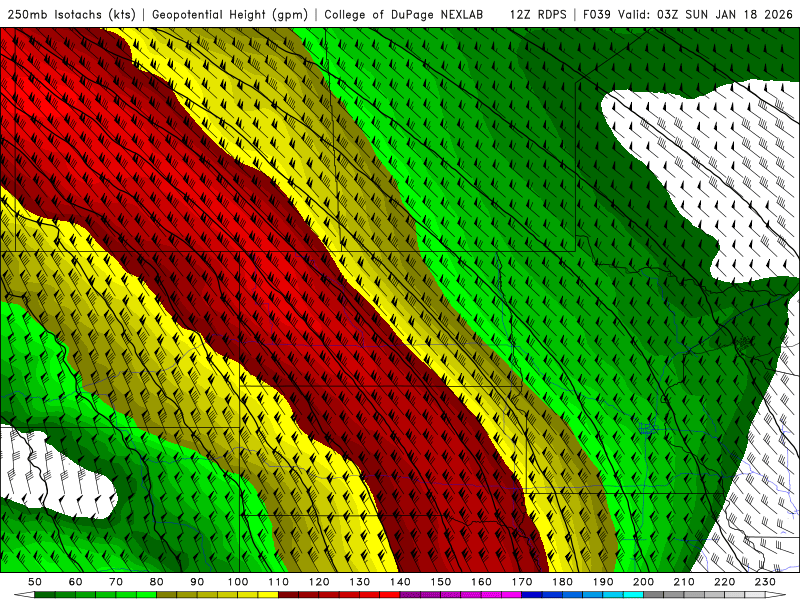The image size is (800, 600).
Task: Click the '12Z RDPS' model run label
Action: tap(538, 15)
